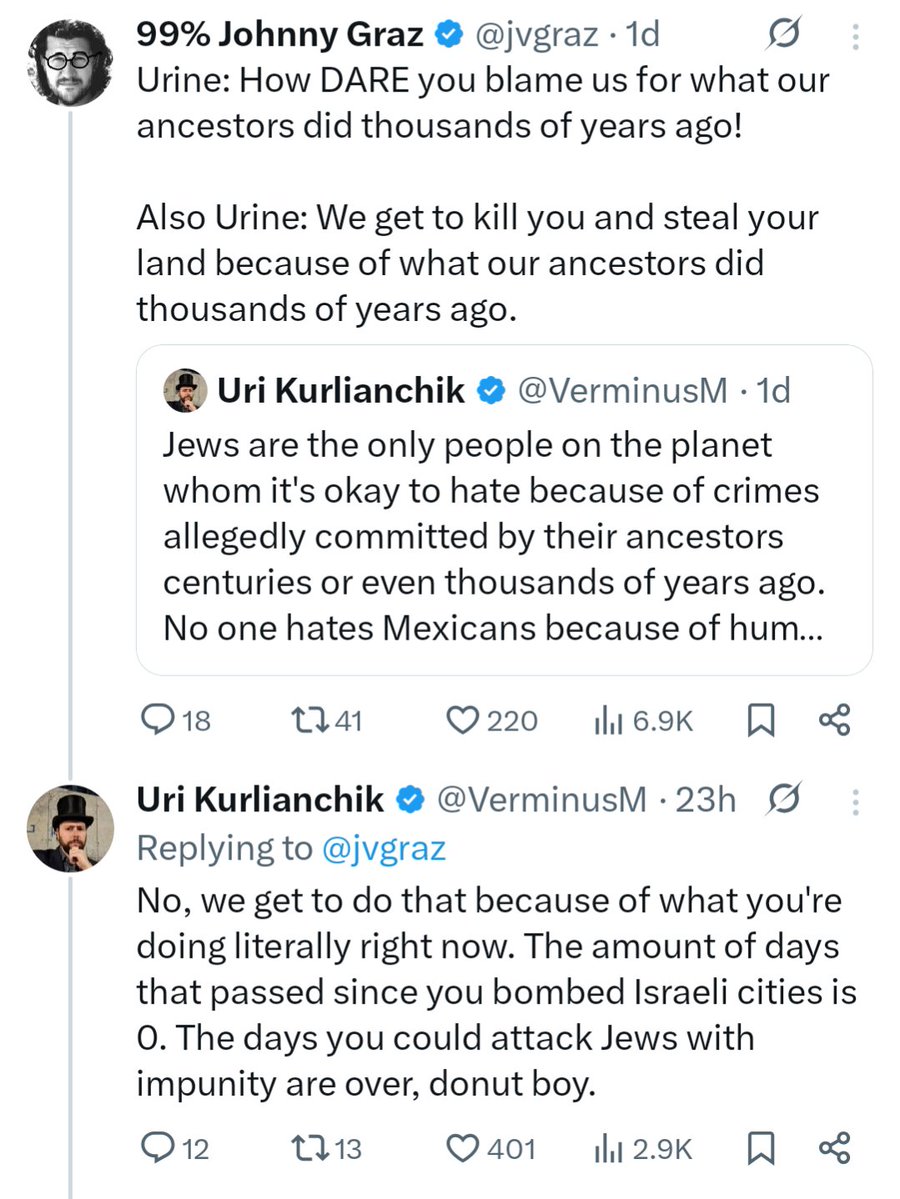This screenshot has width=900, height=1199.
Task: Click Grok icon on Uri's reply
Action: point(786,800)
